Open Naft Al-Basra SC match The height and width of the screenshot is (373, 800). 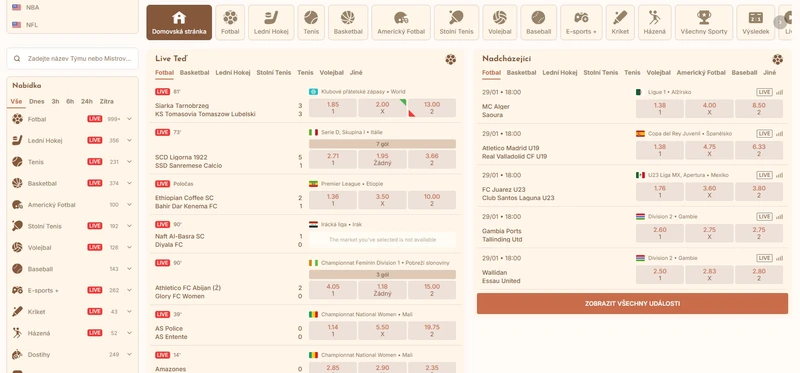[x=180, y=236]
